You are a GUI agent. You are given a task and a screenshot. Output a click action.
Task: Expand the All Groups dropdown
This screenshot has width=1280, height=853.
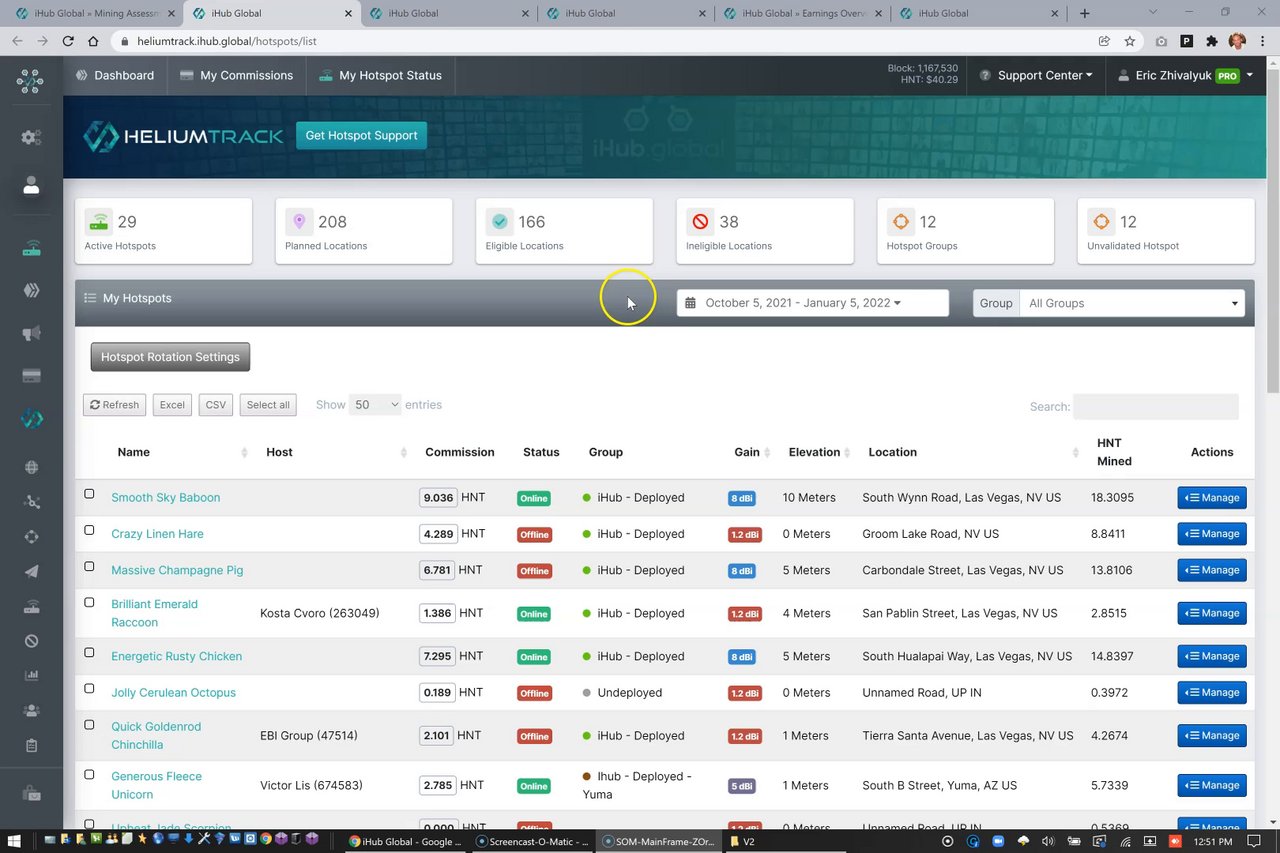coord(1131,303)
